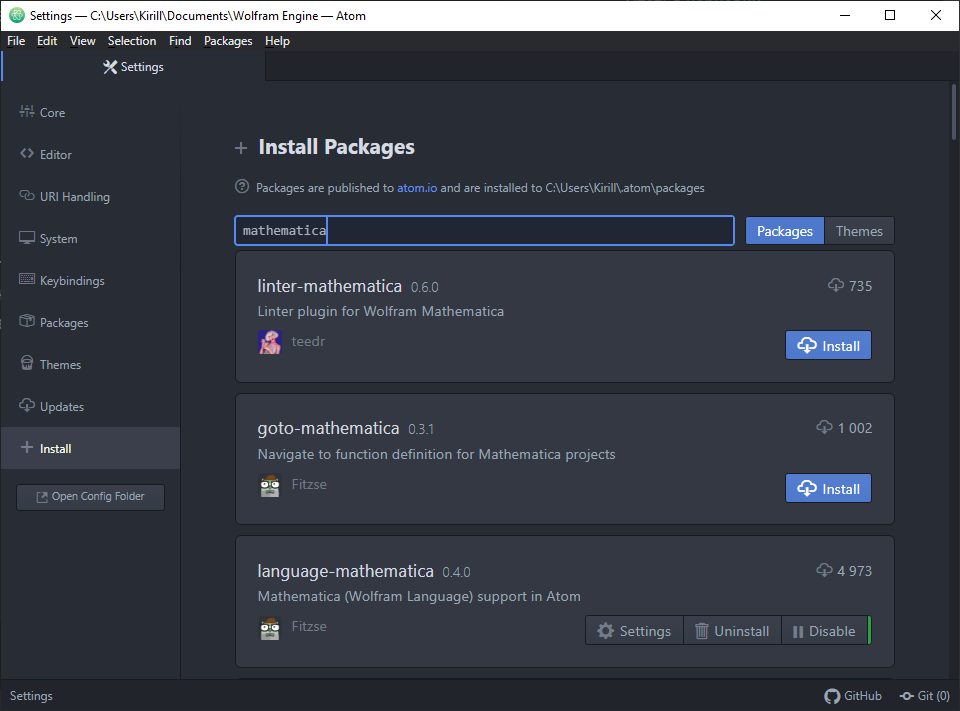Open the Core settings section
Image resolution: width=960 pixels, height=711 pixels.
[91, 113]
